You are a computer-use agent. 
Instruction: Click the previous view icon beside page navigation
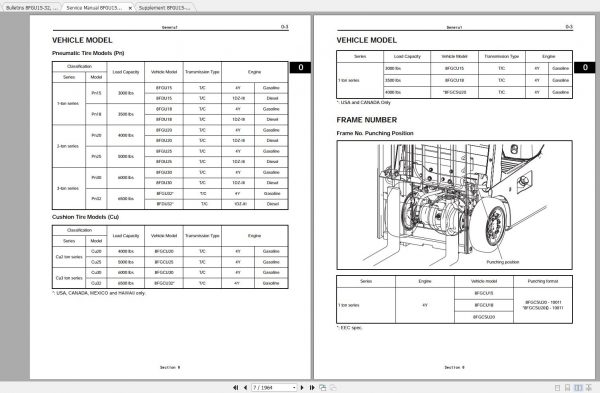point(323,388)
